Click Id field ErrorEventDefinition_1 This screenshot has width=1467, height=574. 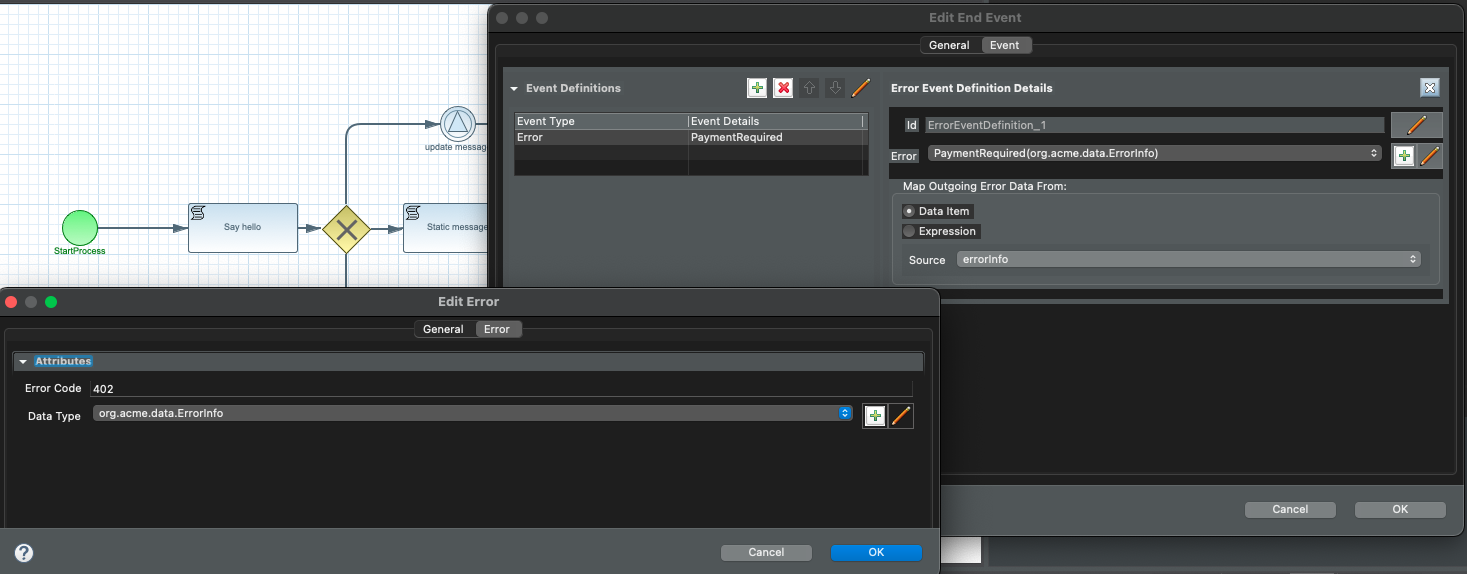[1154, 125]
